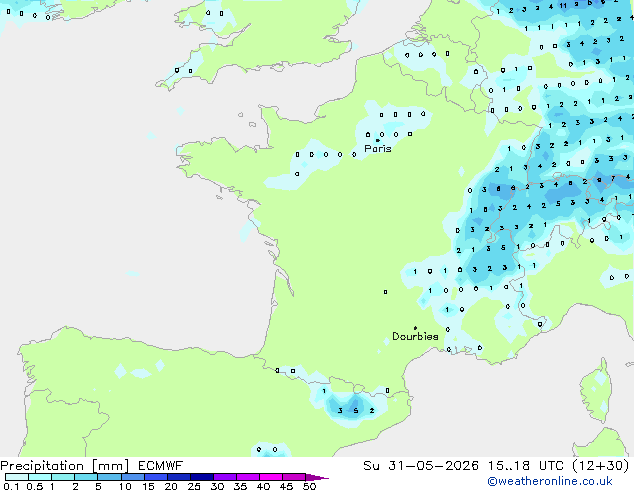Image resolution: width=634 pixels, height=490 pixels.
Task: Select the legend swatch between 20 and 25
Action: [x=179, y=477]
